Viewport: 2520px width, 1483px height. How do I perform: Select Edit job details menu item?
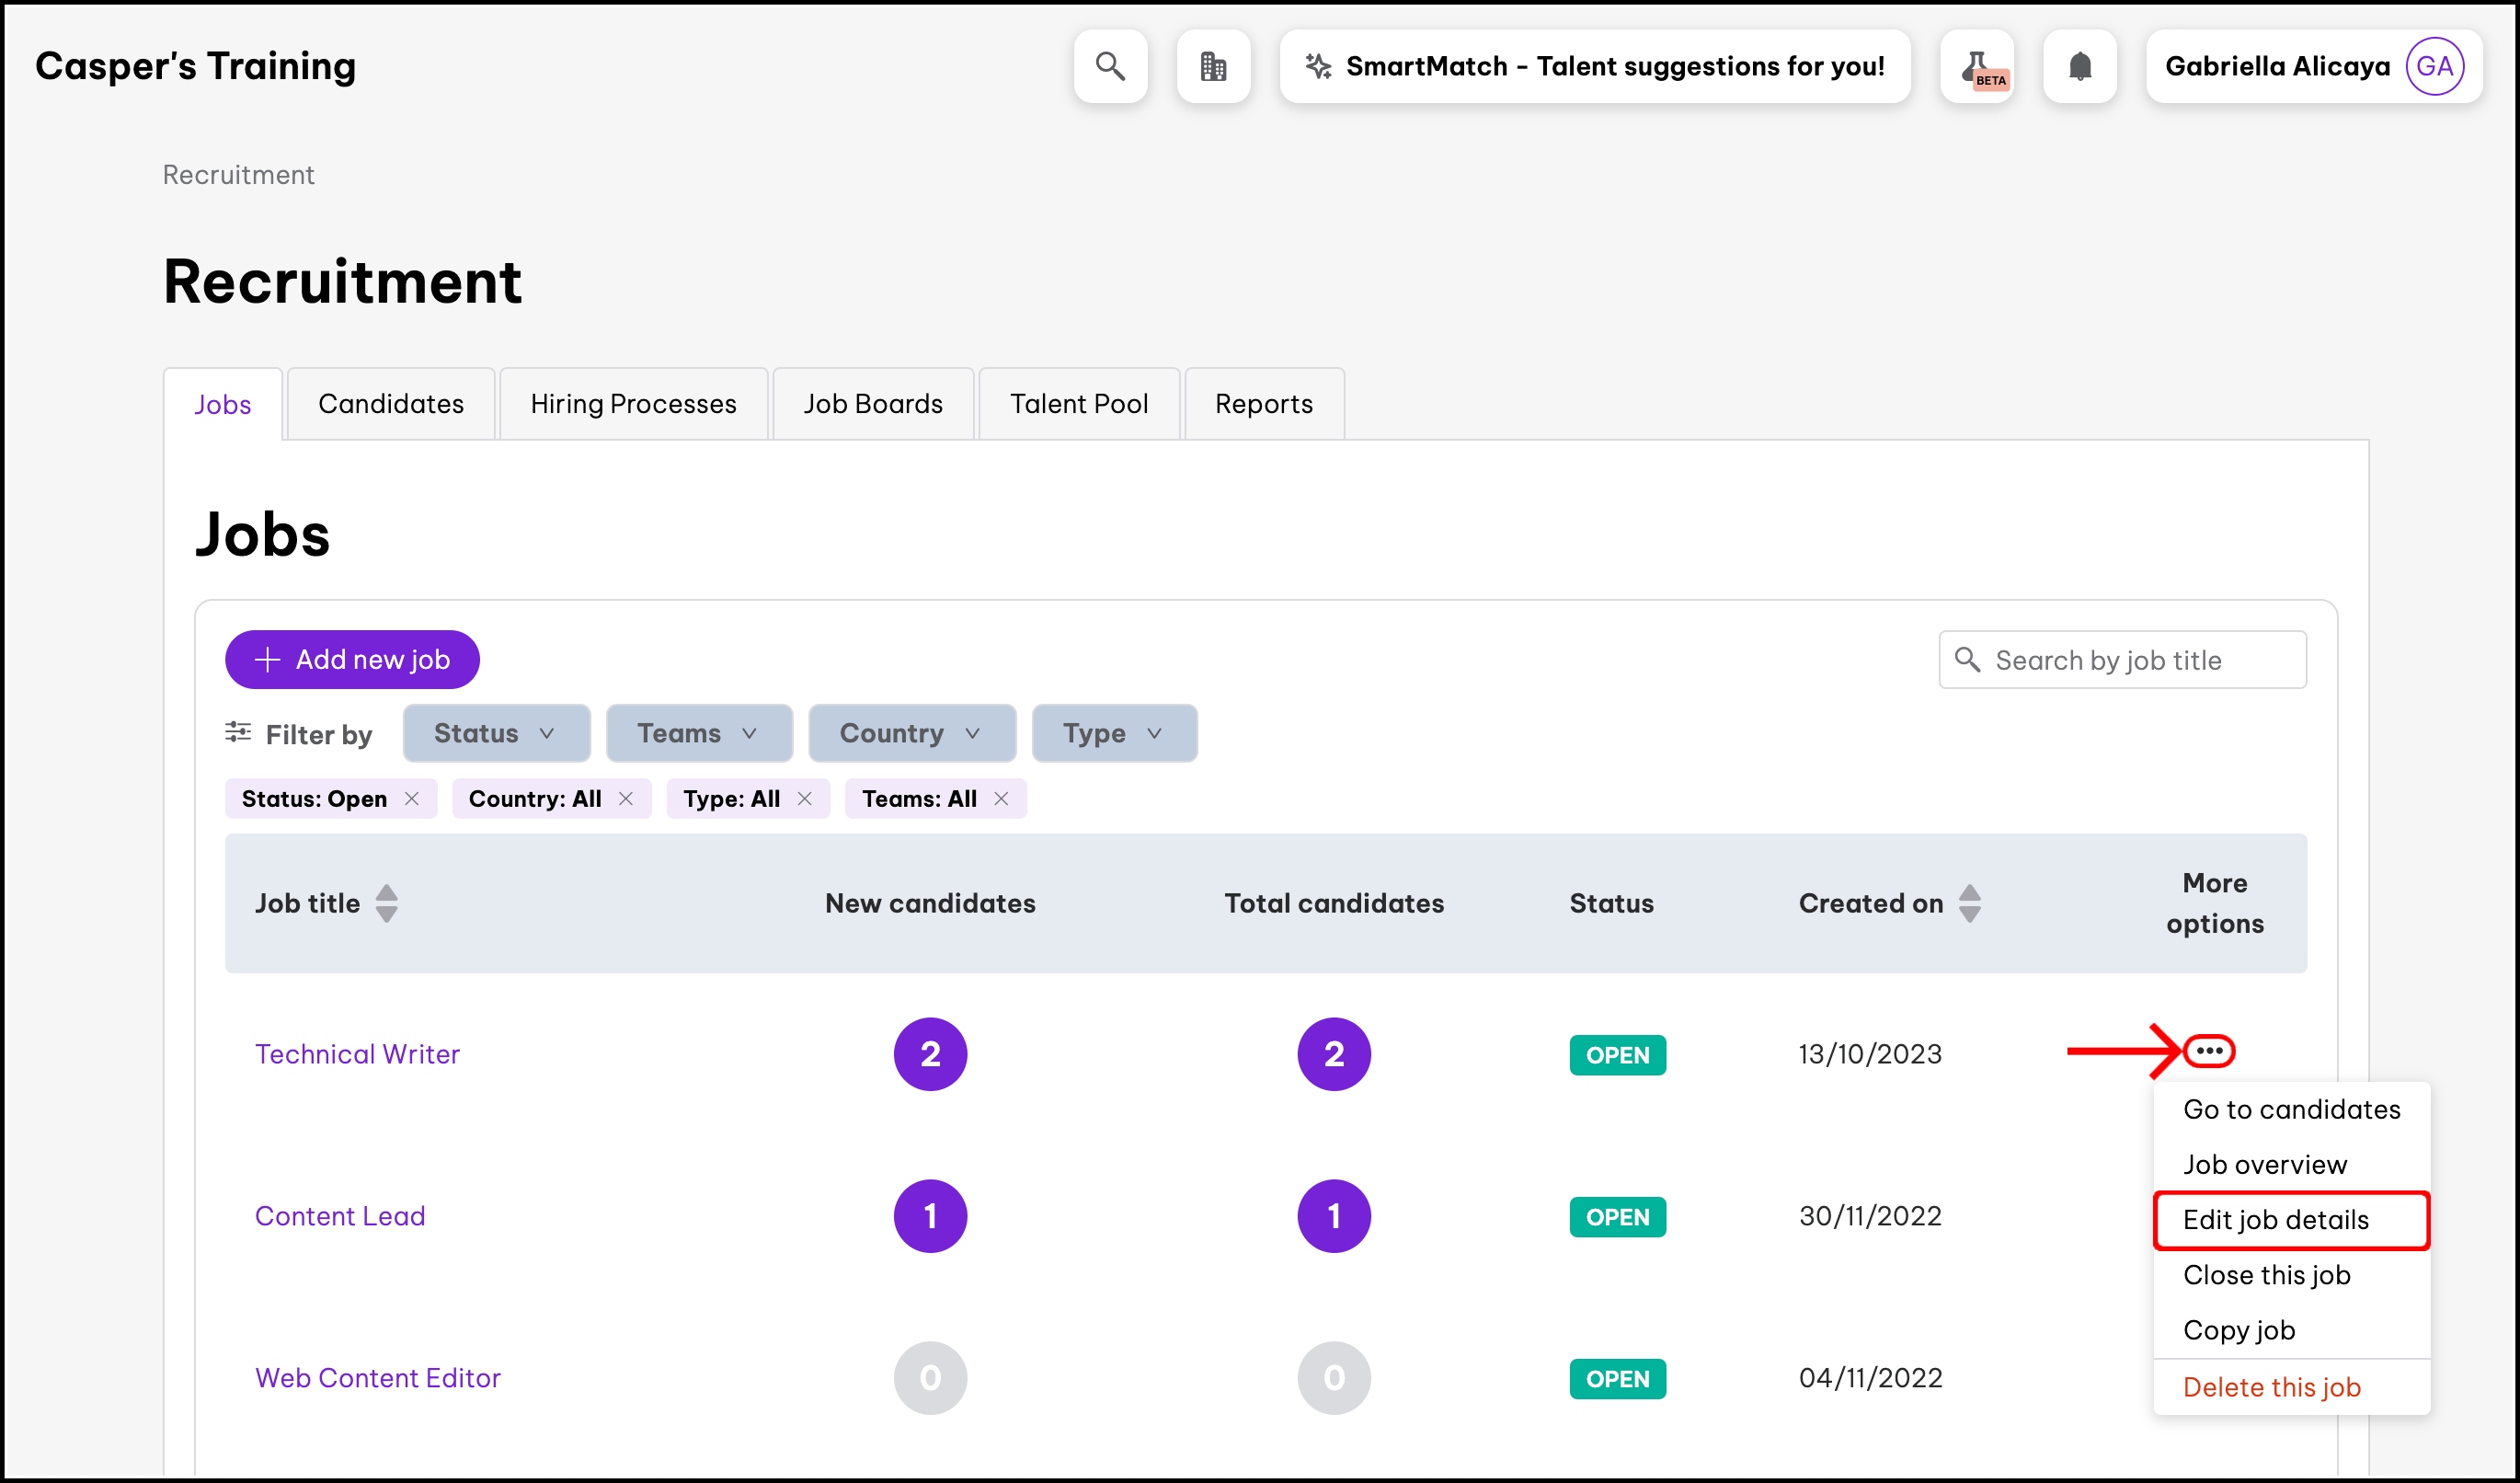point(2276,1219)
